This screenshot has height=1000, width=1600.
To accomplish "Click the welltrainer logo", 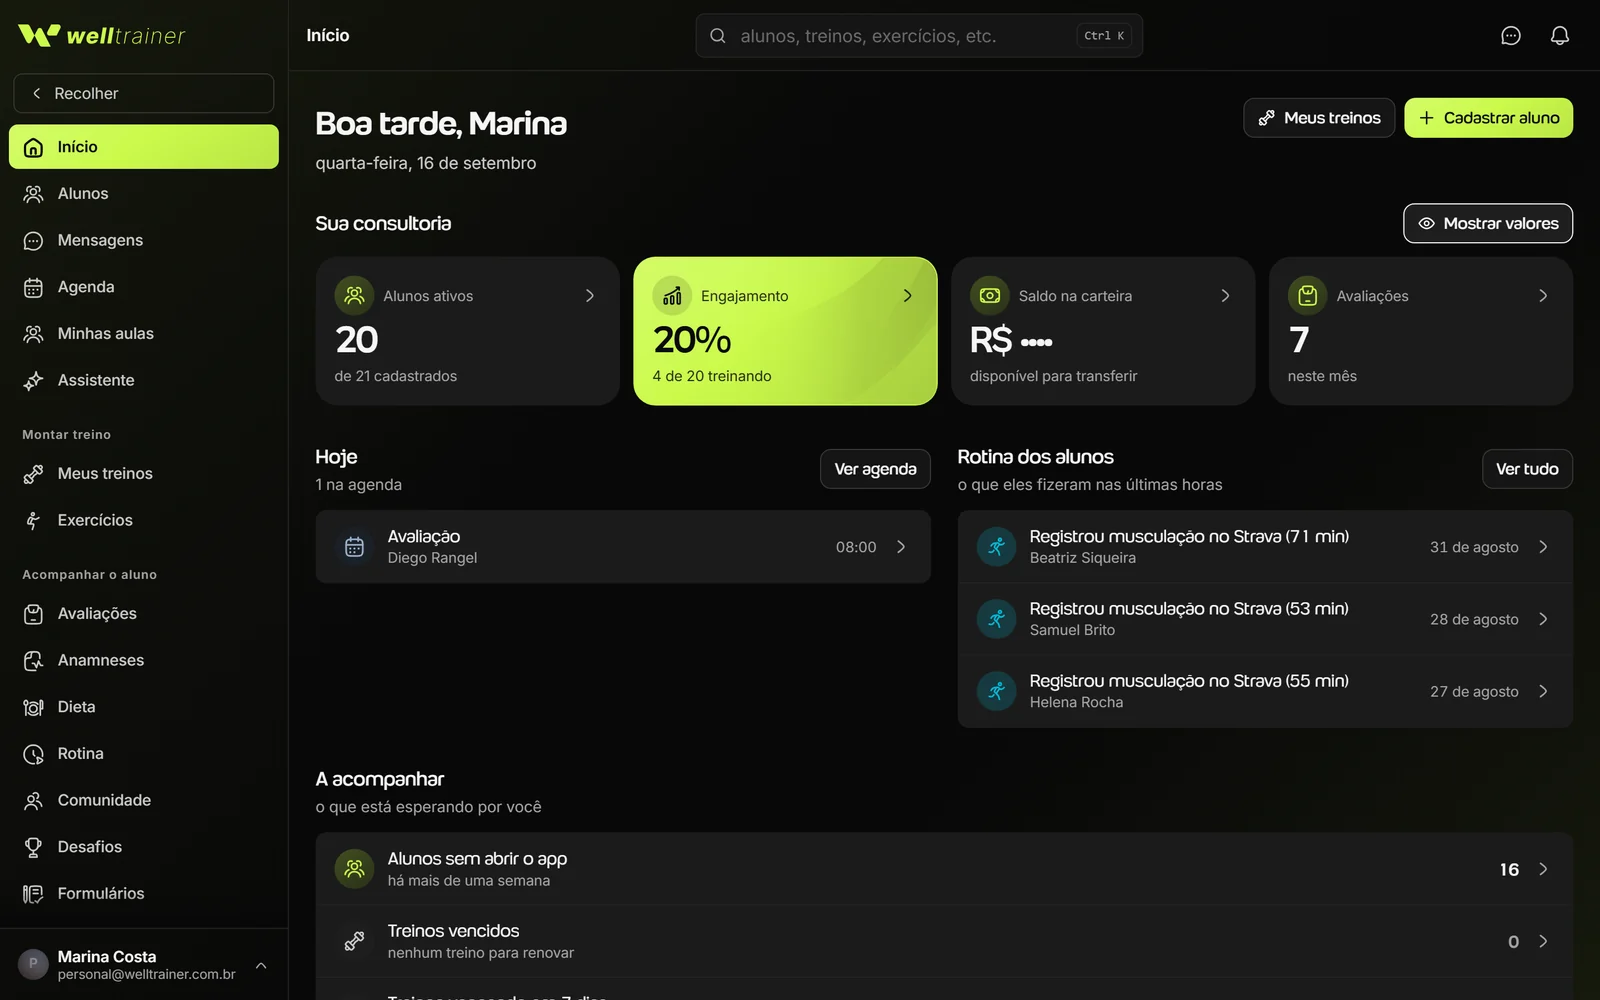I will (x=102, y=36).
